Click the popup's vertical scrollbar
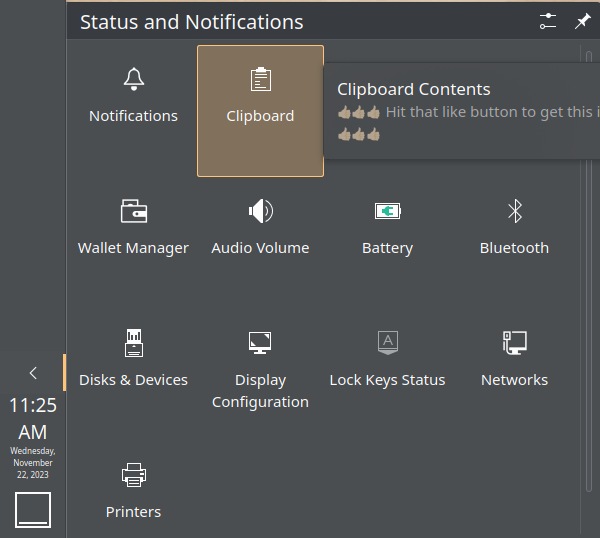Screen dimensions: 600x538 [589, 271]
